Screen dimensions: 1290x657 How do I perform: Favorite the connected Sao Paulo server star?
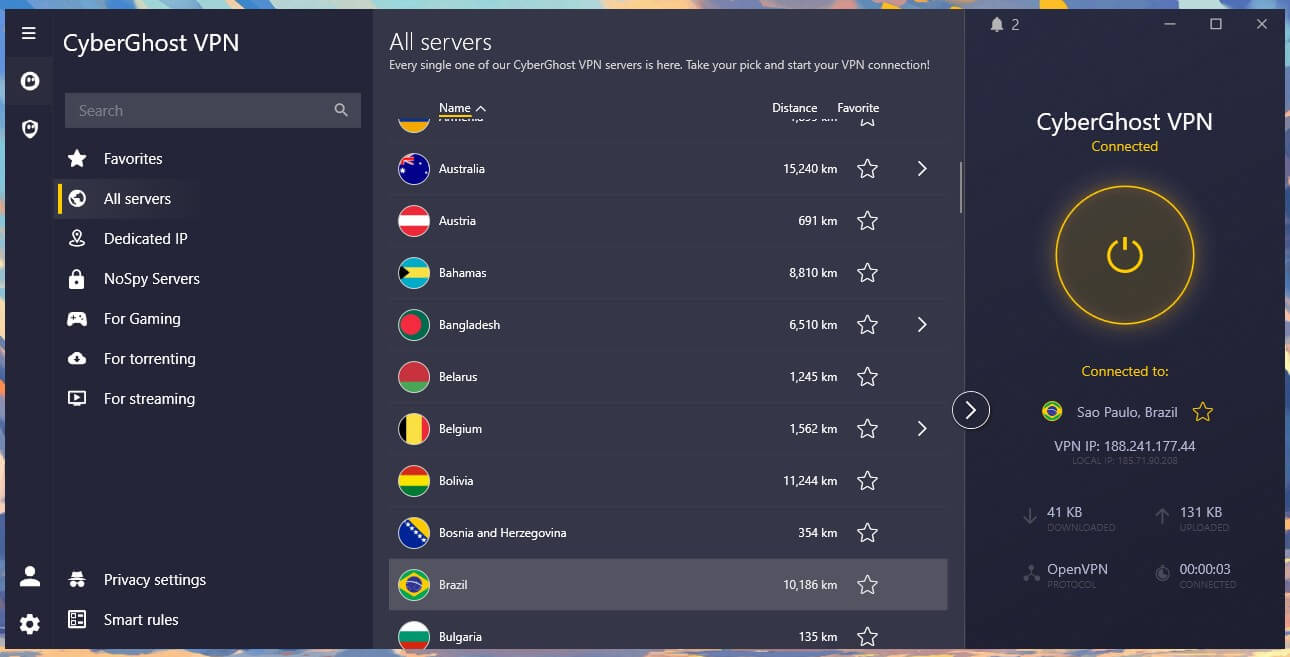click(1203, 412)
